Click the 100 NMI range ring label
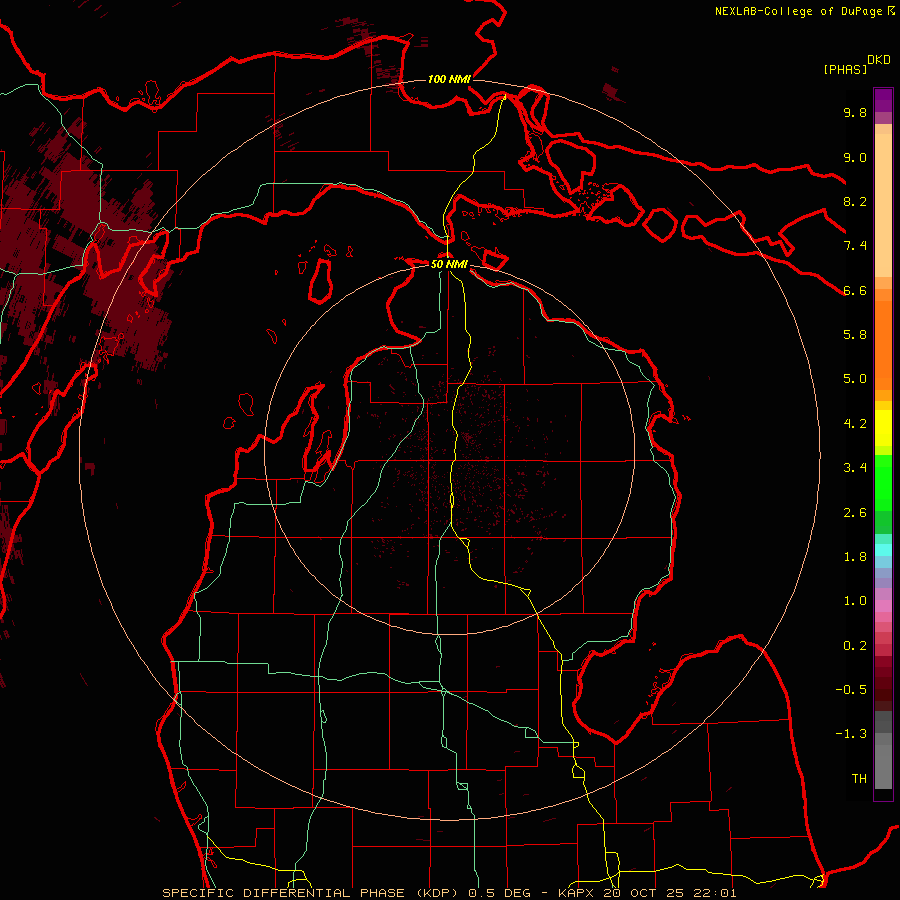The height and width of the screenshot is (900, 900). 449,79
